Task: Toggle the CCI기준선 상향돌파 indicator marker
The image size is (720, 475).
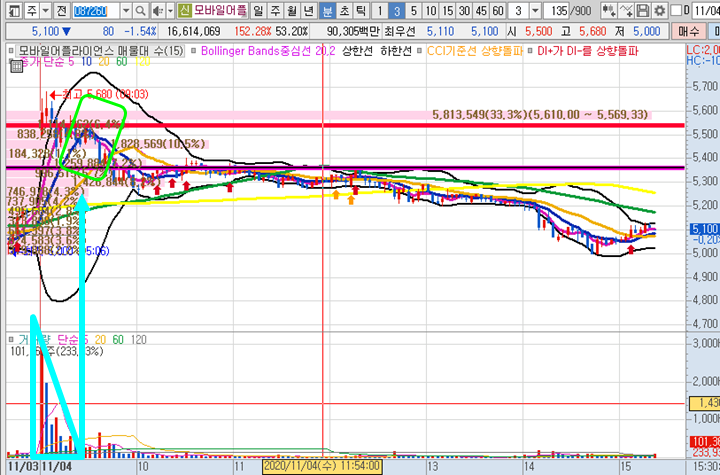Action: 420,51
